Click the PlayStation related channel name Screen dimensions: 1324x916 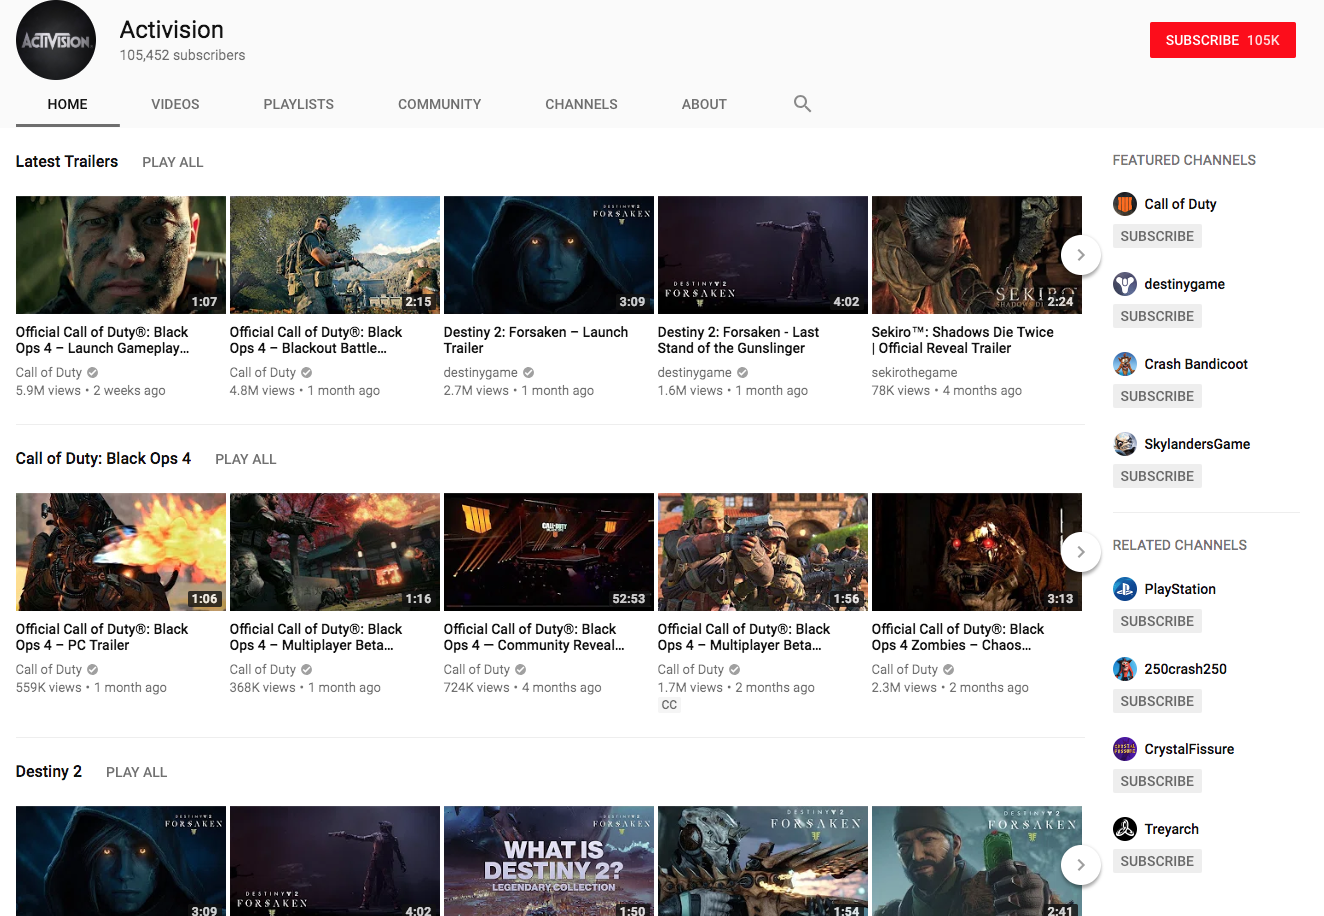(1180, 589)
